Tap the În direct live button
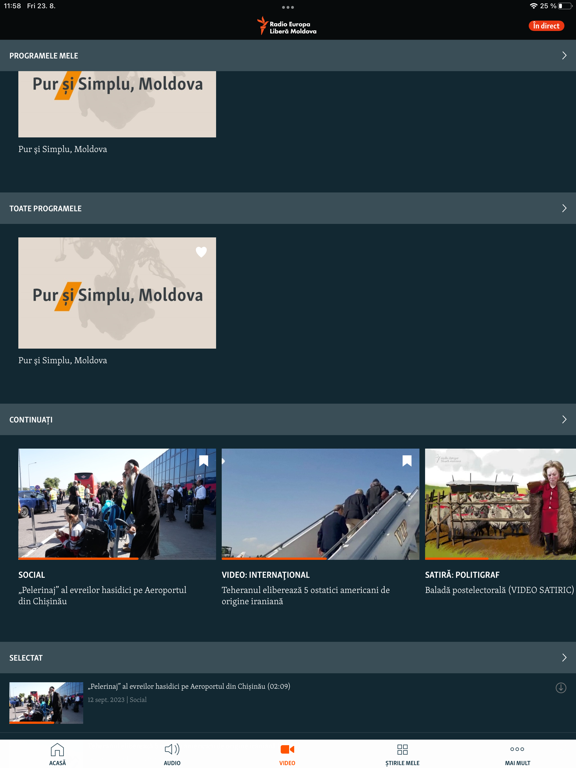Image resolution: width=576 pixels, height=768 pixels. point(546,26)
